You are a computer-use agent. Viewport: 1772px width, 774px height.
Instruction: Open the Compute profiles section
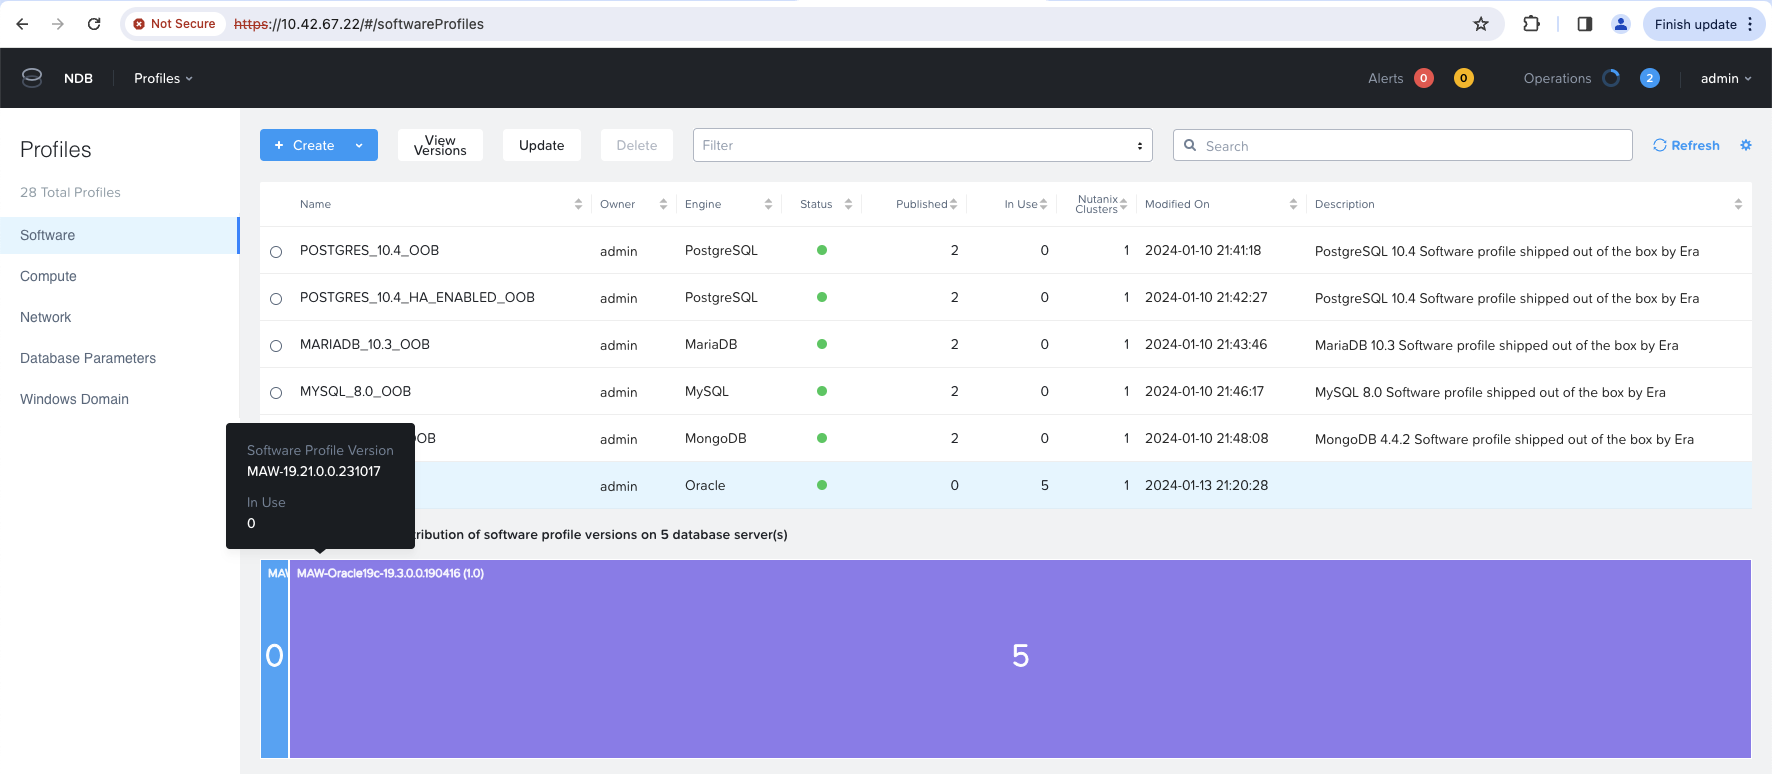[x=48, y=276]
